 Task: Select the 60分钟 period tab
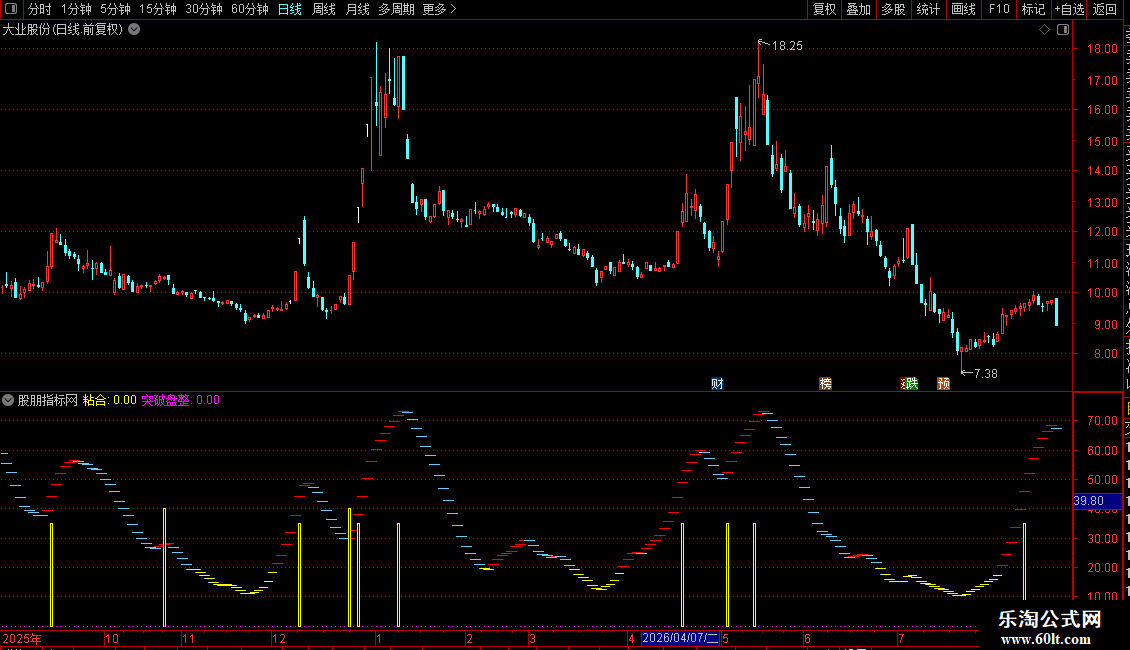(250, 9)
